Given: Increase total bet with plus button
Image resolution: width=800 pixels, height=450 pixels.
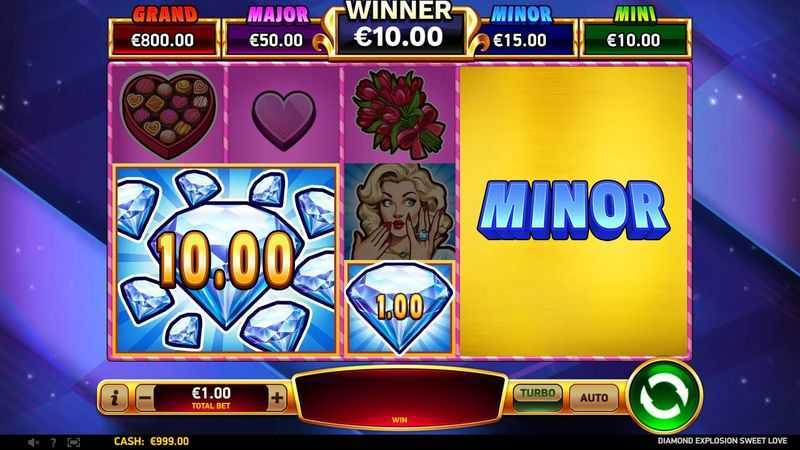Looking at the screenshot, I should pos(277,397).
